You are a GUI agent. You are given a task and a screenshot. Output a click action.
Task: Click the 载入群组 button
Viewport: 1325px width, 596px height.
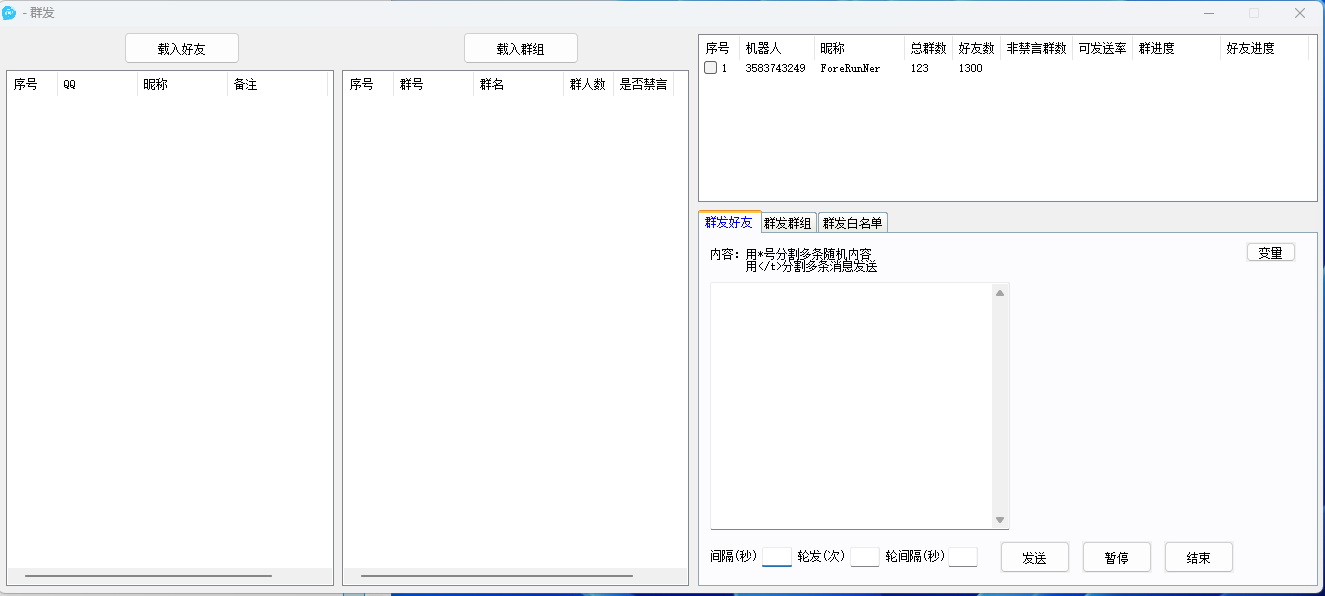click(x=520, y=48)
